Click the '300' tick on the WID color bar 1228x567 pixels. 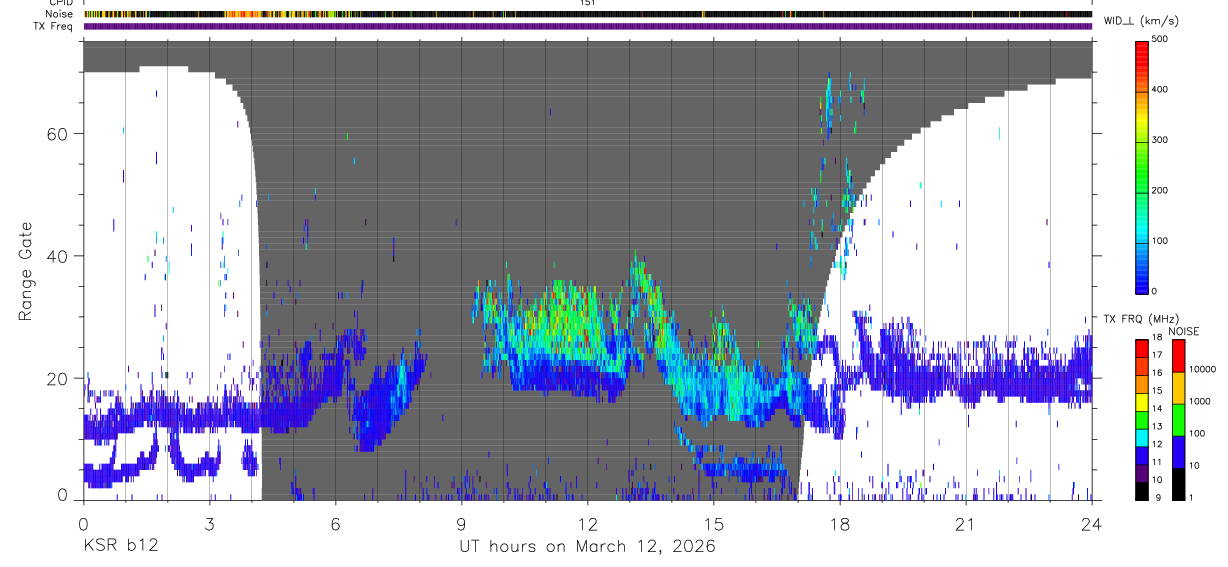1160,140
